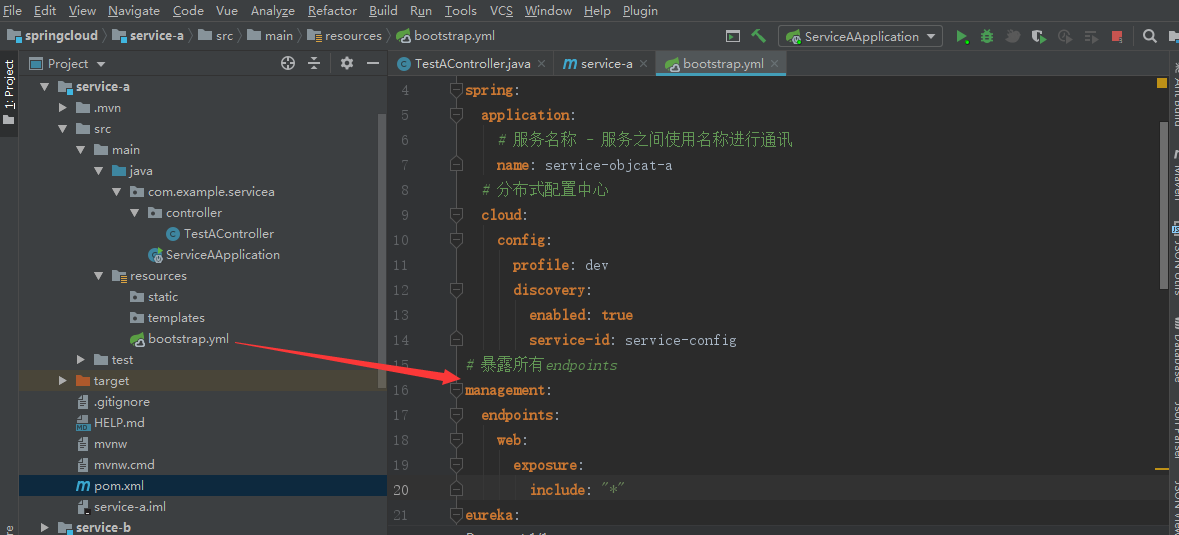Select TestAController class in tree
Image resolution: width=1179 pixels, height=535 pixels.
[x=229, y=234]
